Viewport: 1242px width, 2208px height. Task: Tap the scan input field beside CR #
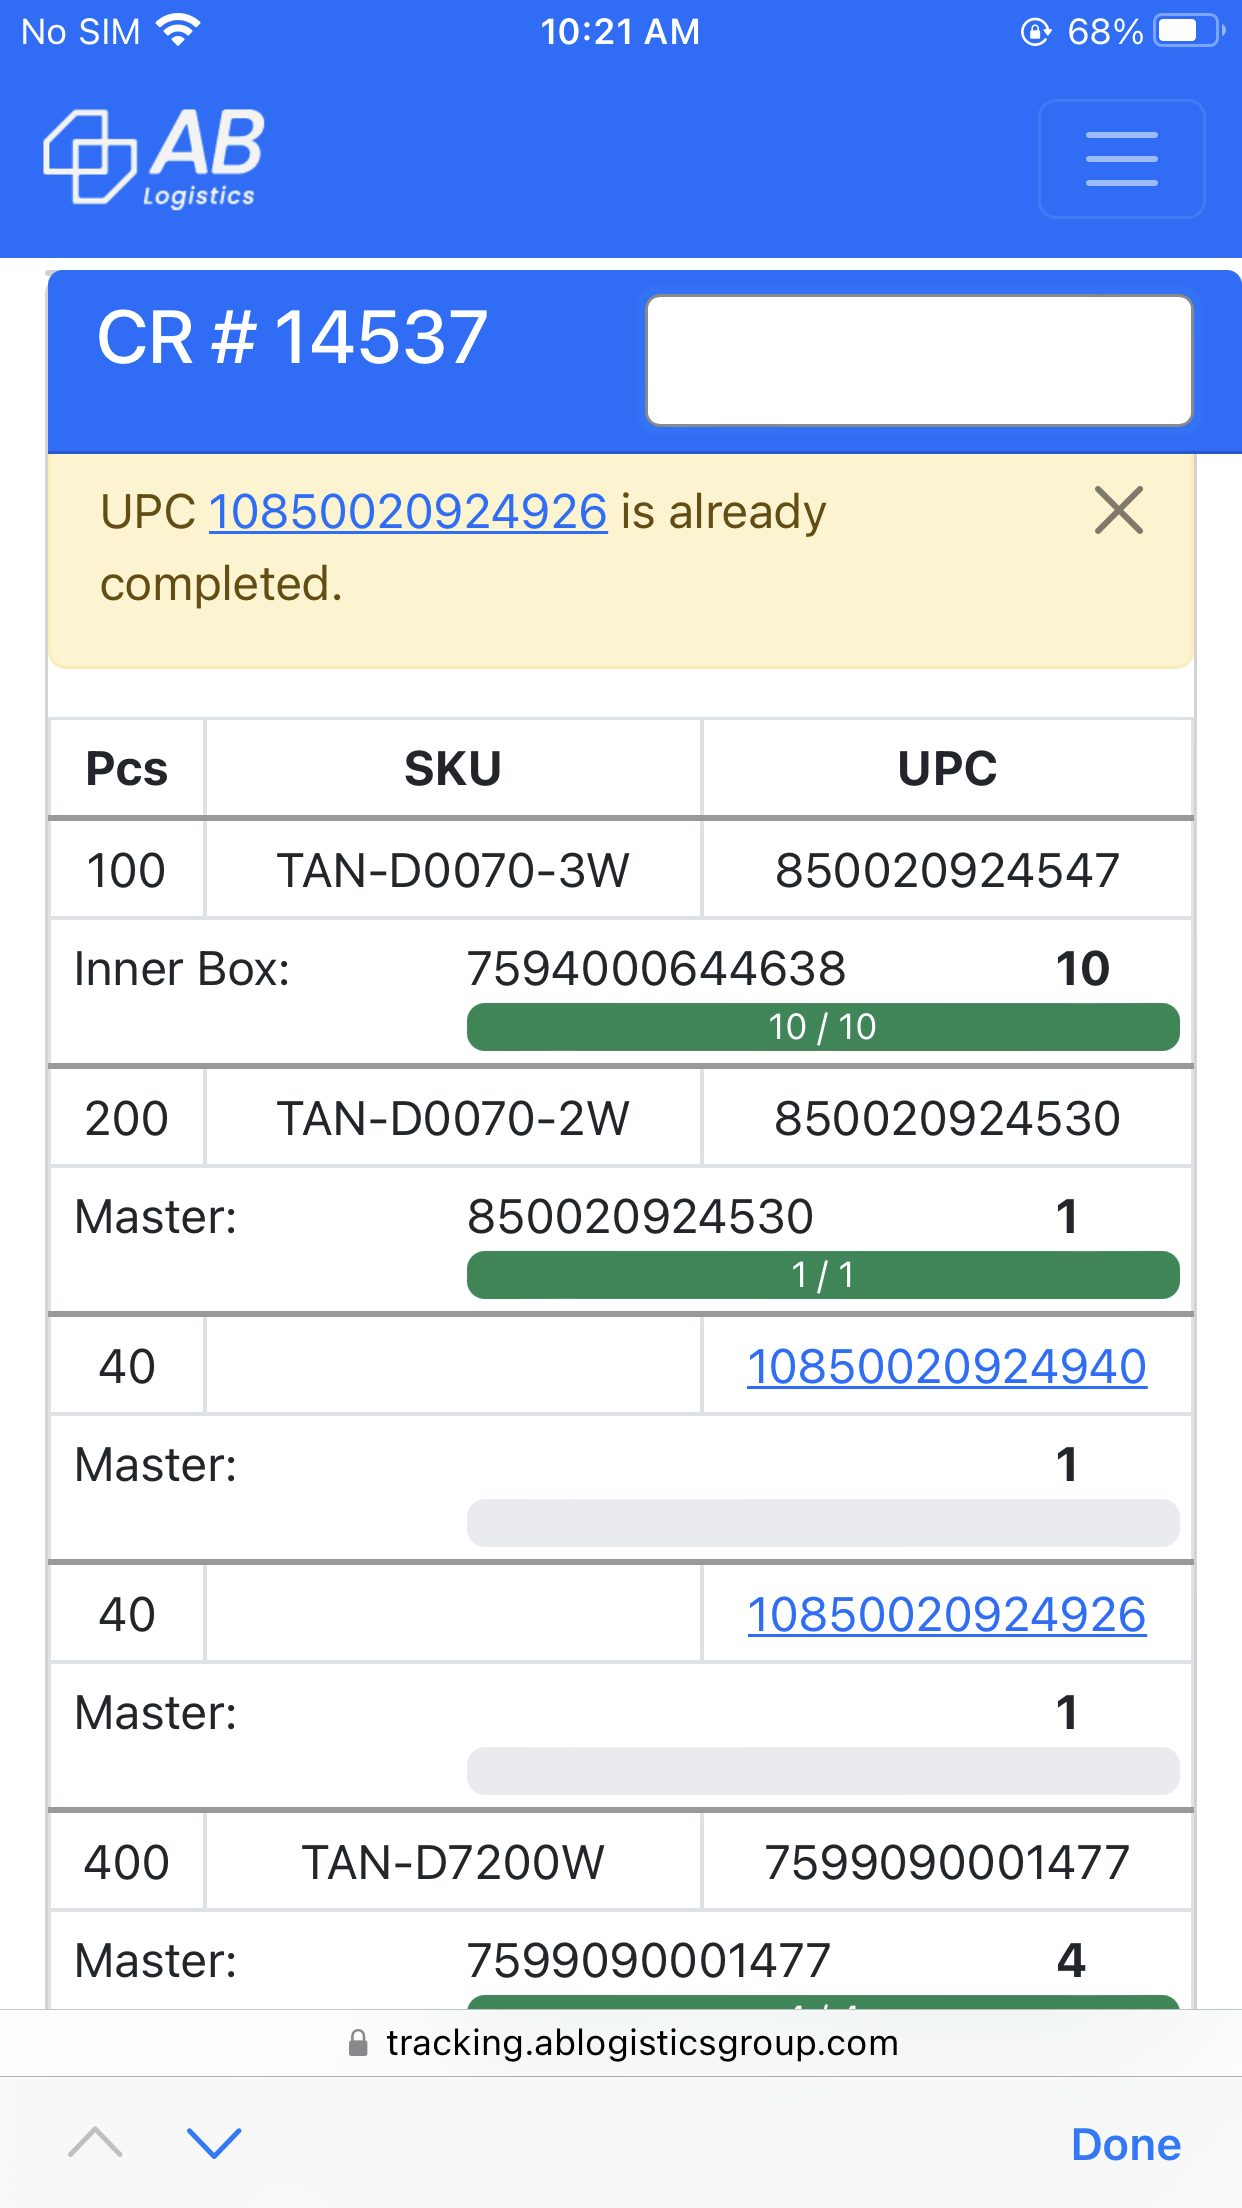pyautogui.click(x=918, y=361)
